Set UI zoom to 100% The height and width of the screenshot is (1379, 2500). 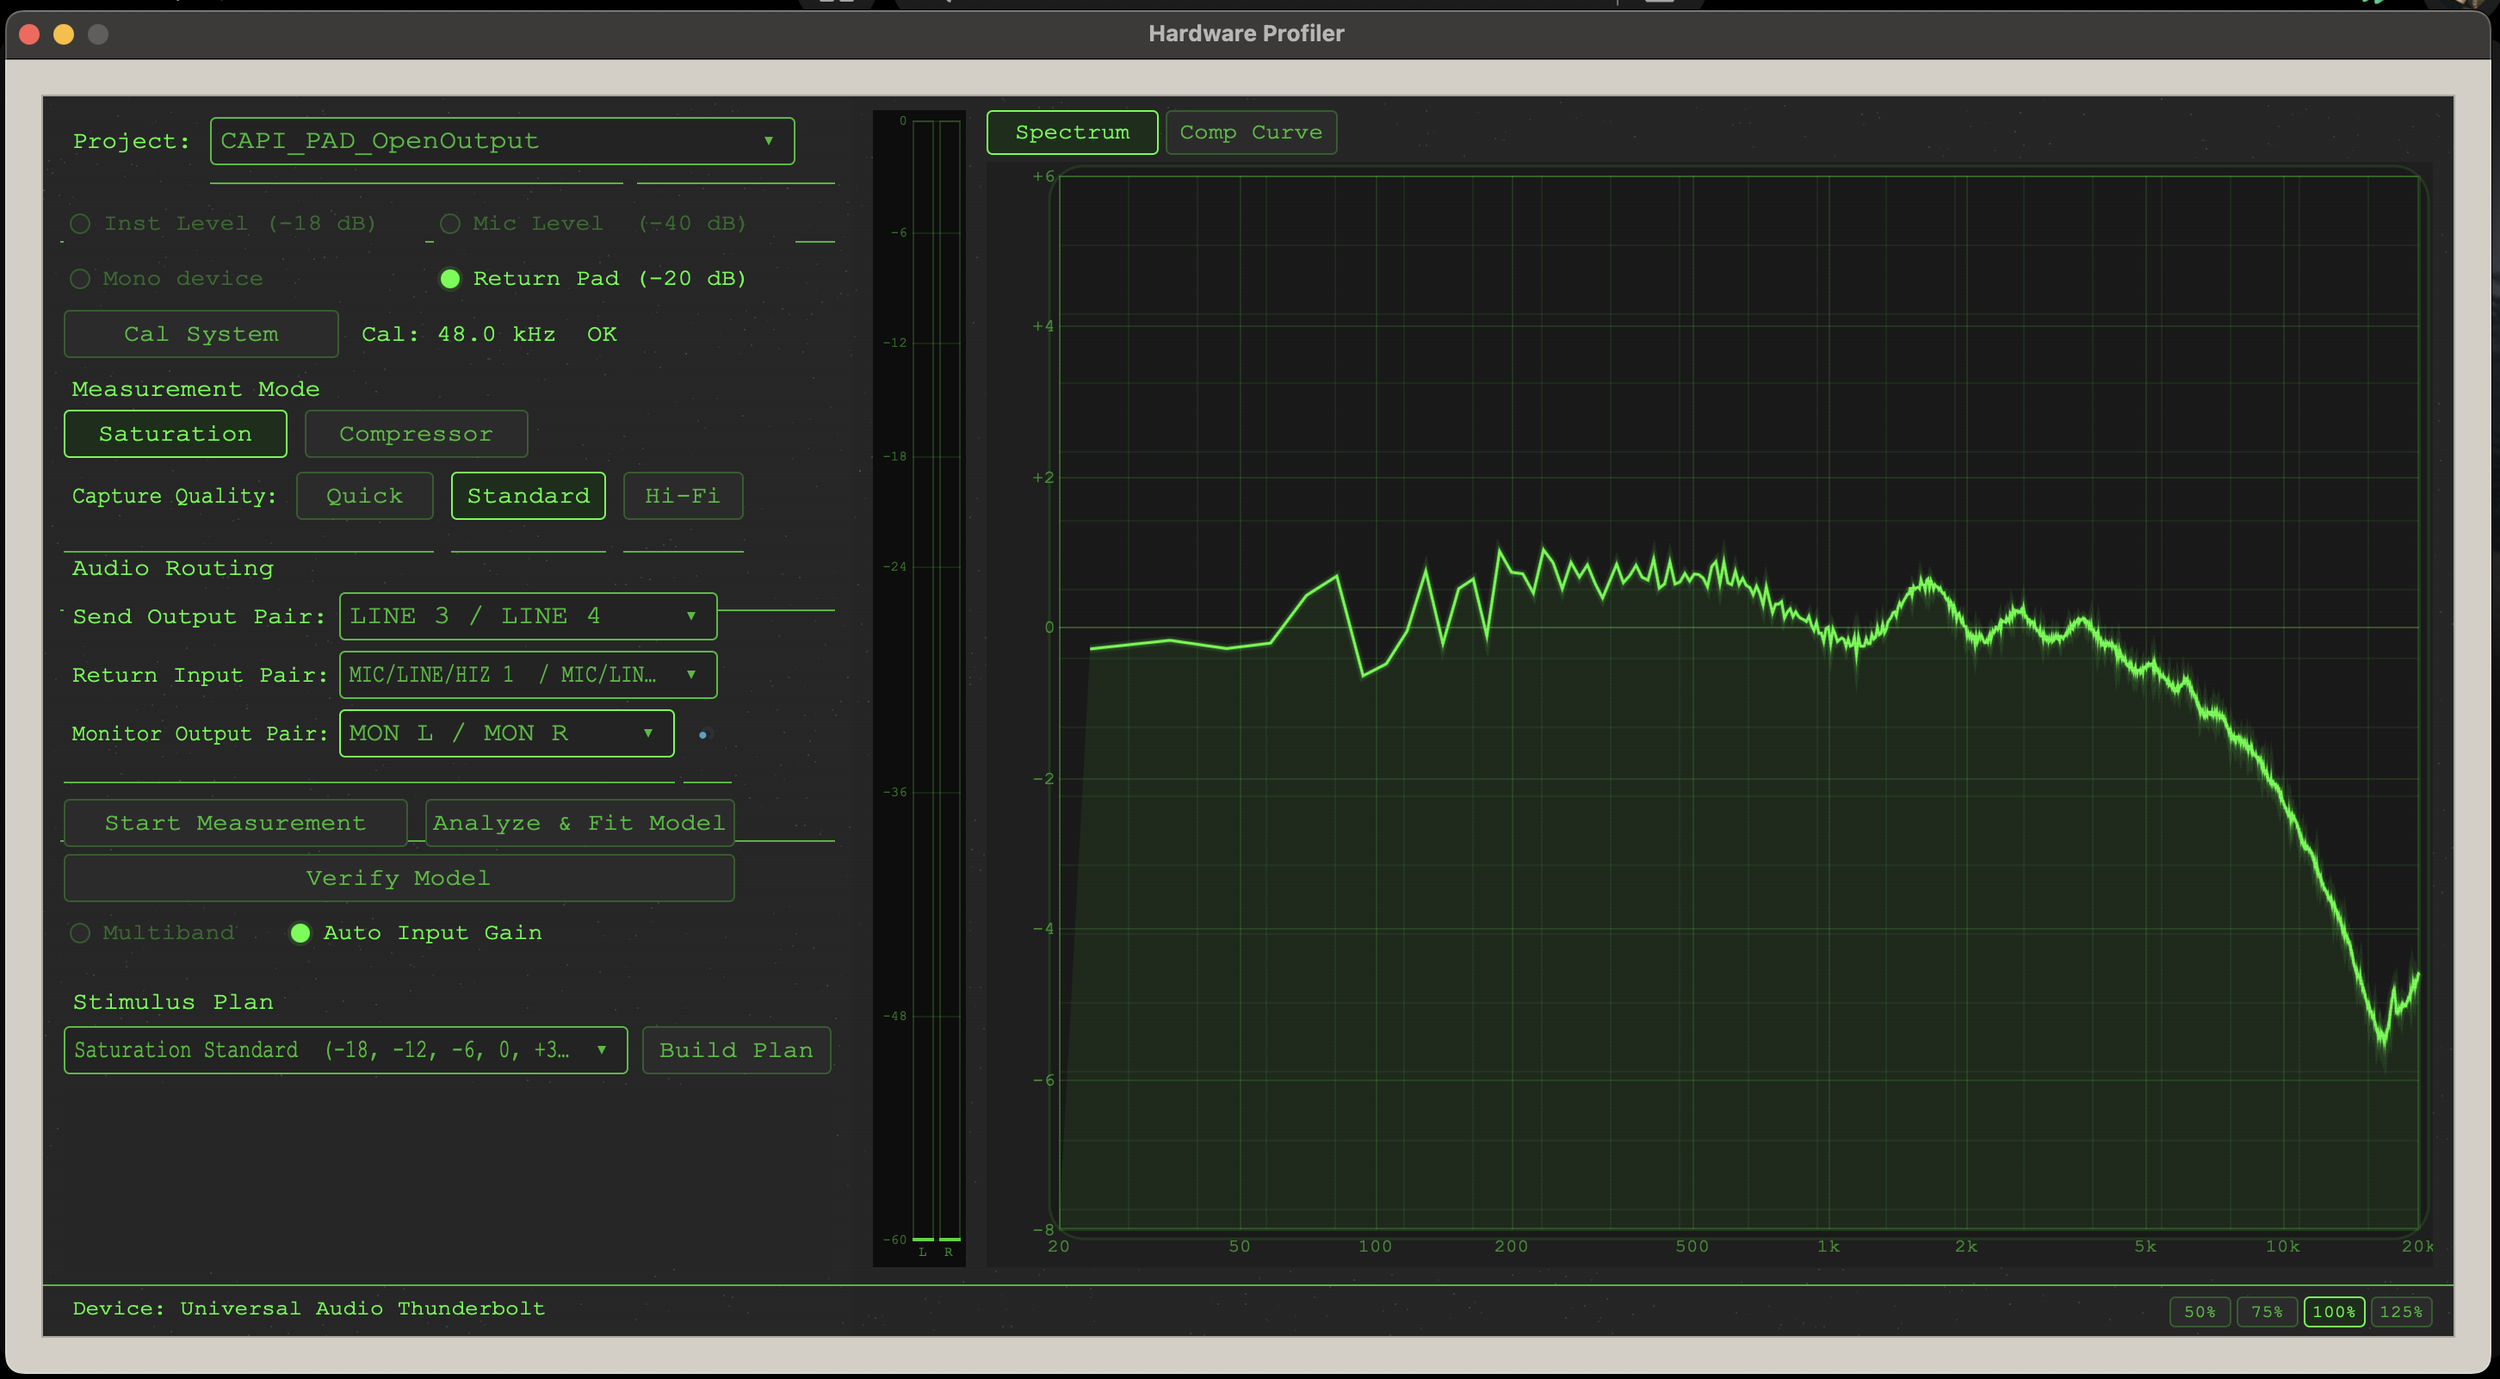(2334, 1312)
